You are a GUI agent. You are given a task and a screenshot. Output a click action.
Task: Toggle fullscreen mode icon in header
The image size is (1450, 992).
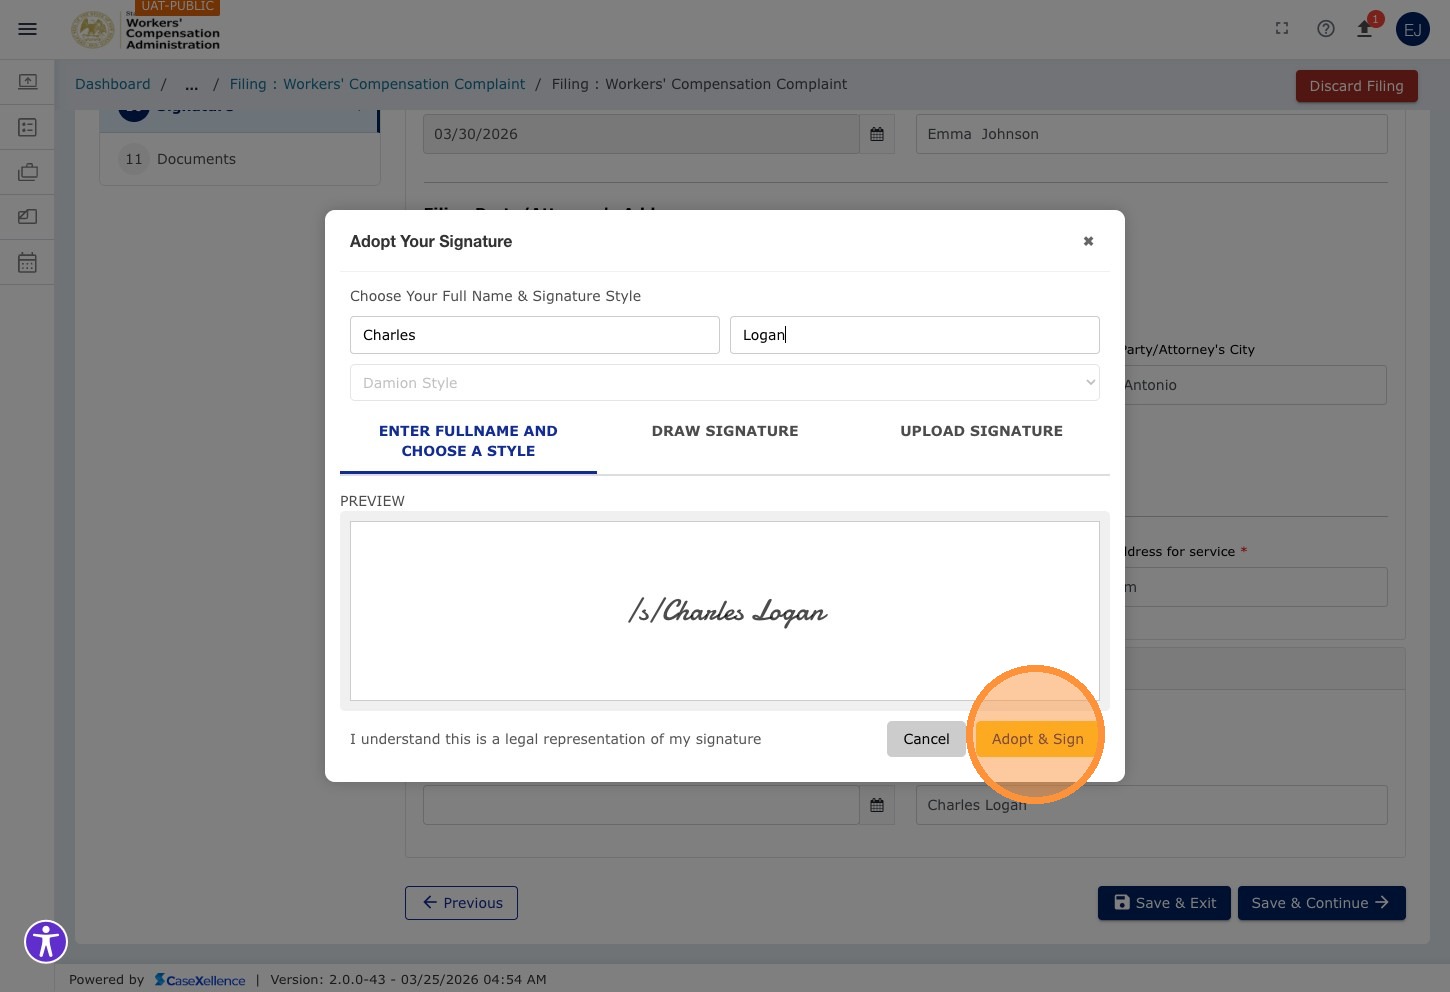[x=1282, y=29]
